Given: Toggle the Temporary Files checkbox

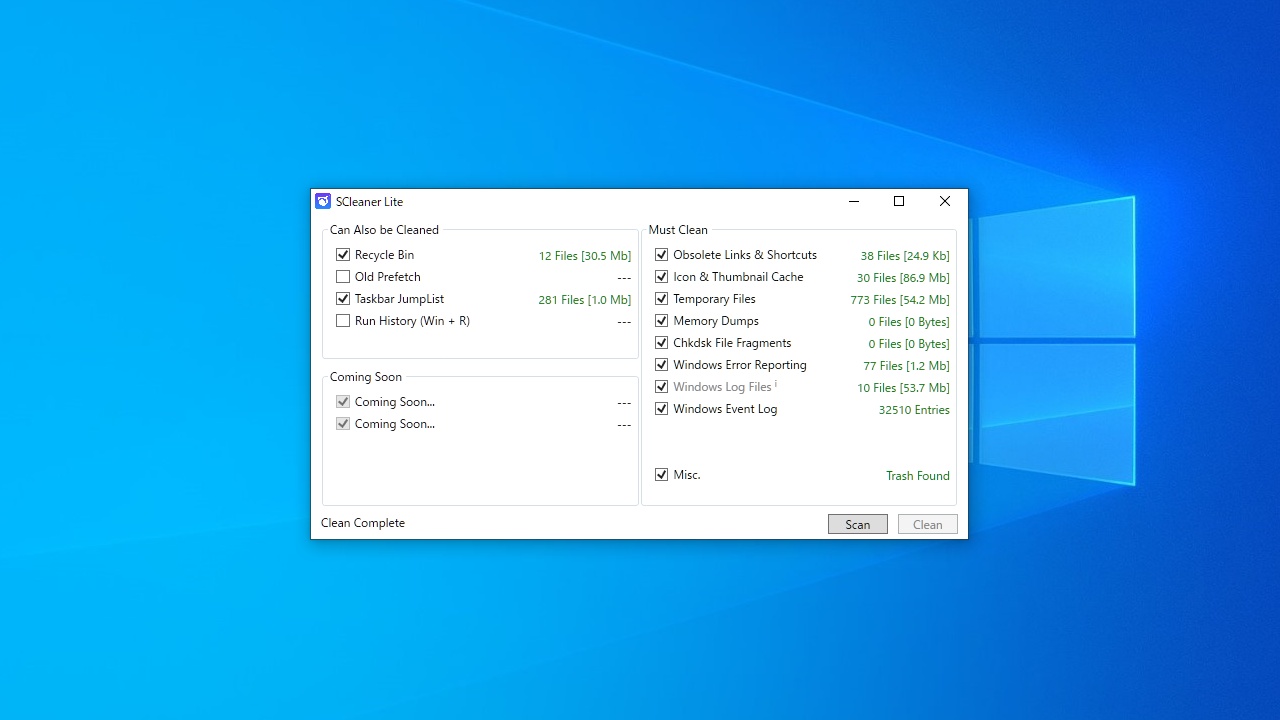Looking at the screenshot, I should coord(661,299).
